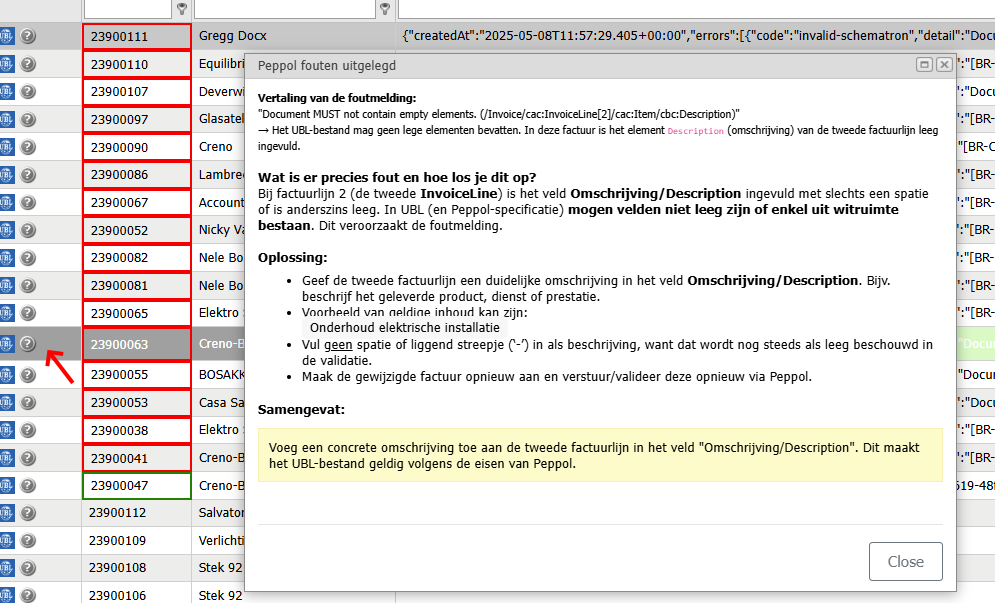
Task: Dismiss dialog with the X button
Action: [944, 65]
